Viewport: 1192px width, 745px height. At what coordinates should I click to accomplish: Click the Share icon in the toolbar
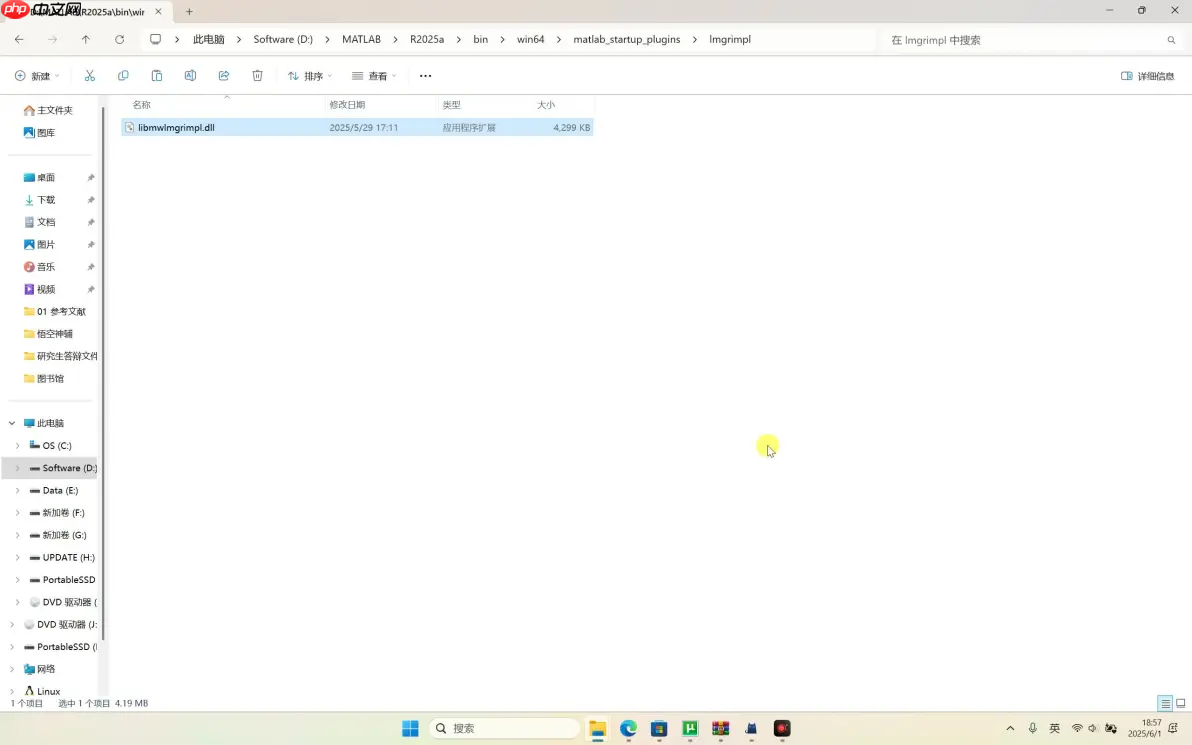[x=223, y=75]
